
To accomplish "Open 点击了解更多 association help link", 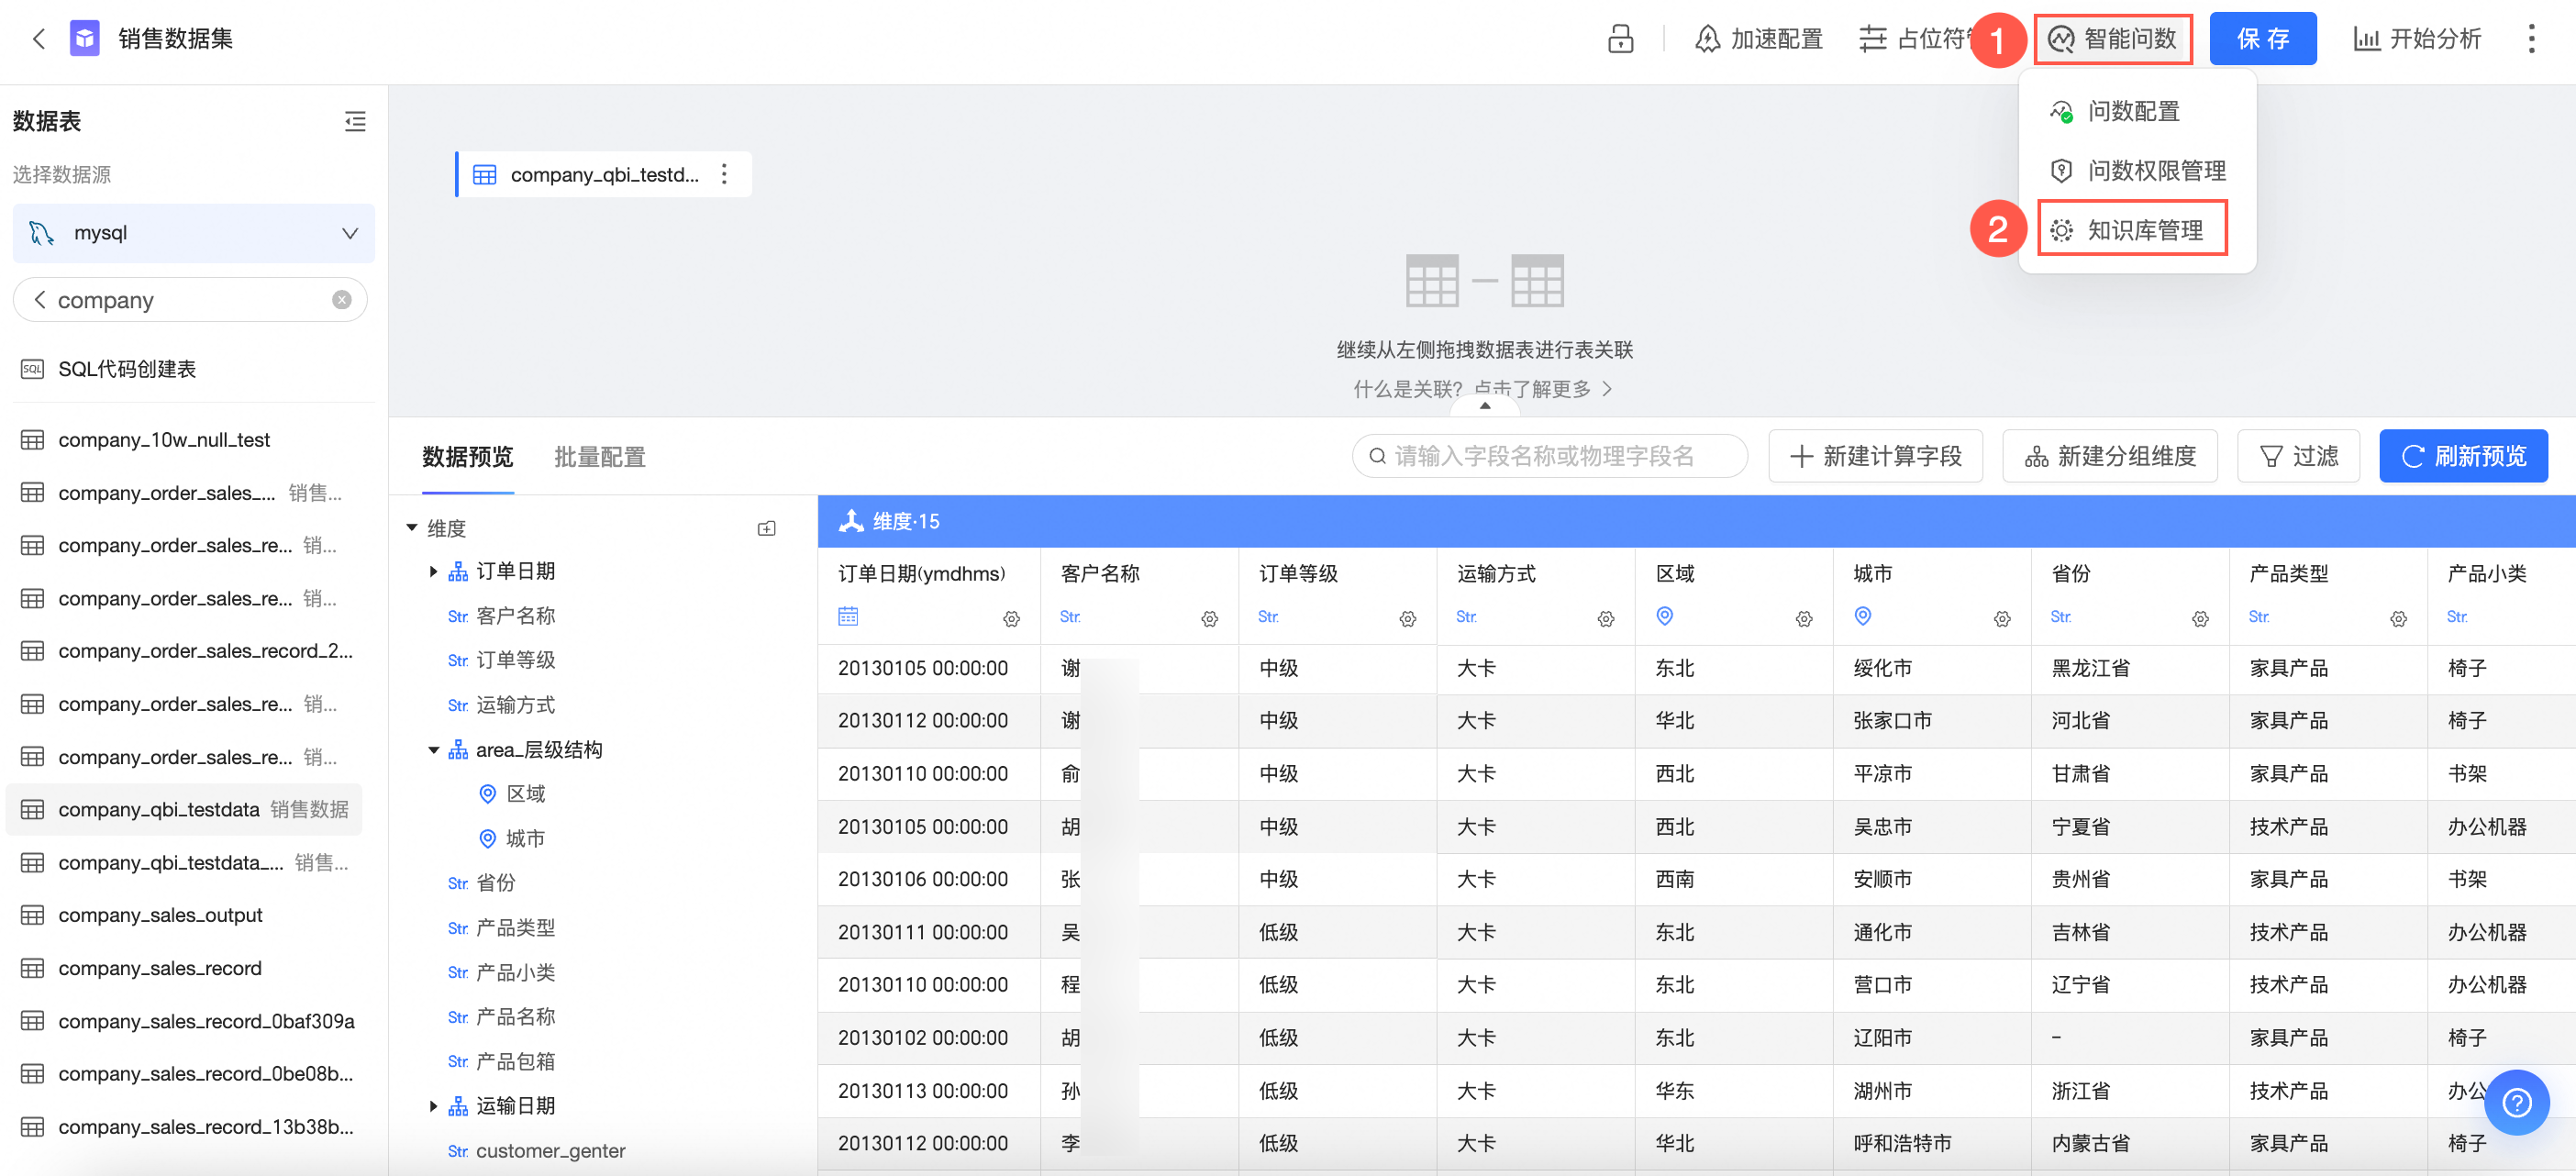I will click(1541, 389).
